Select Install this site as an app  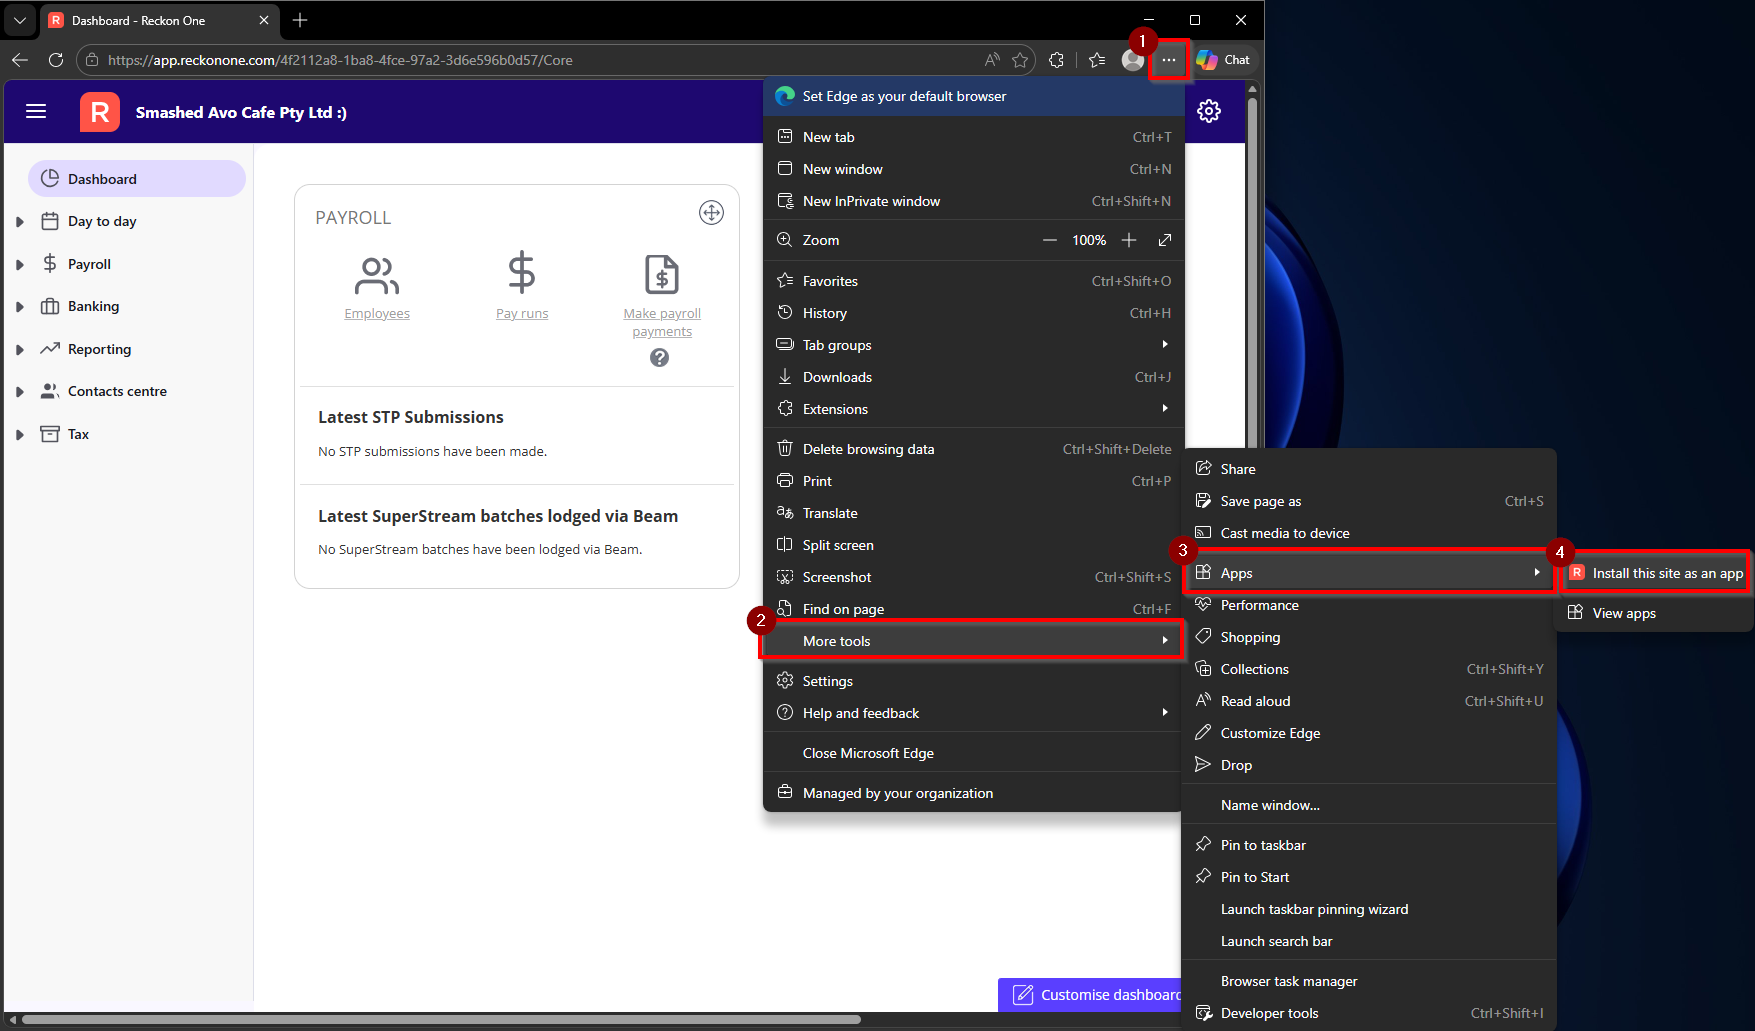pos(1656,573)
